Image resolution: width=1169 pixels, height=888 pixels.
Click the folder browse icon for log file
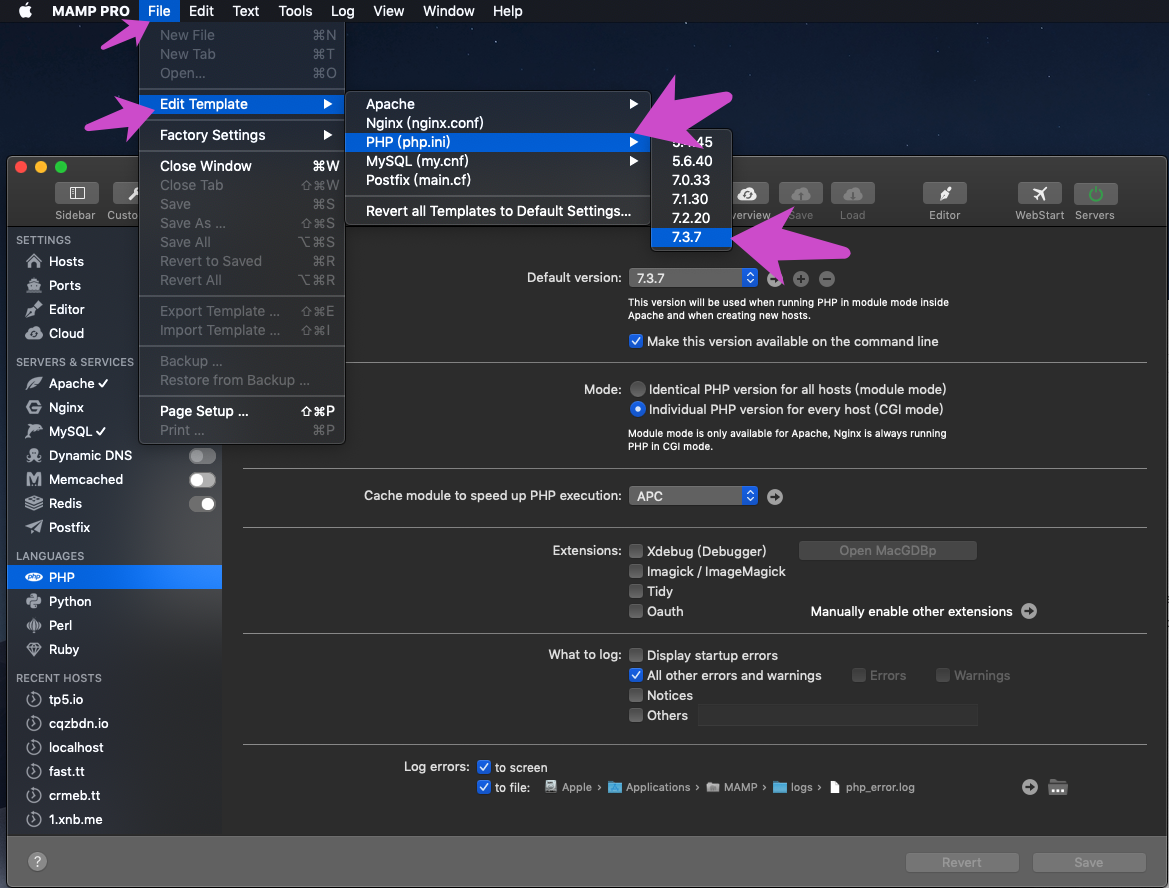1057,787
